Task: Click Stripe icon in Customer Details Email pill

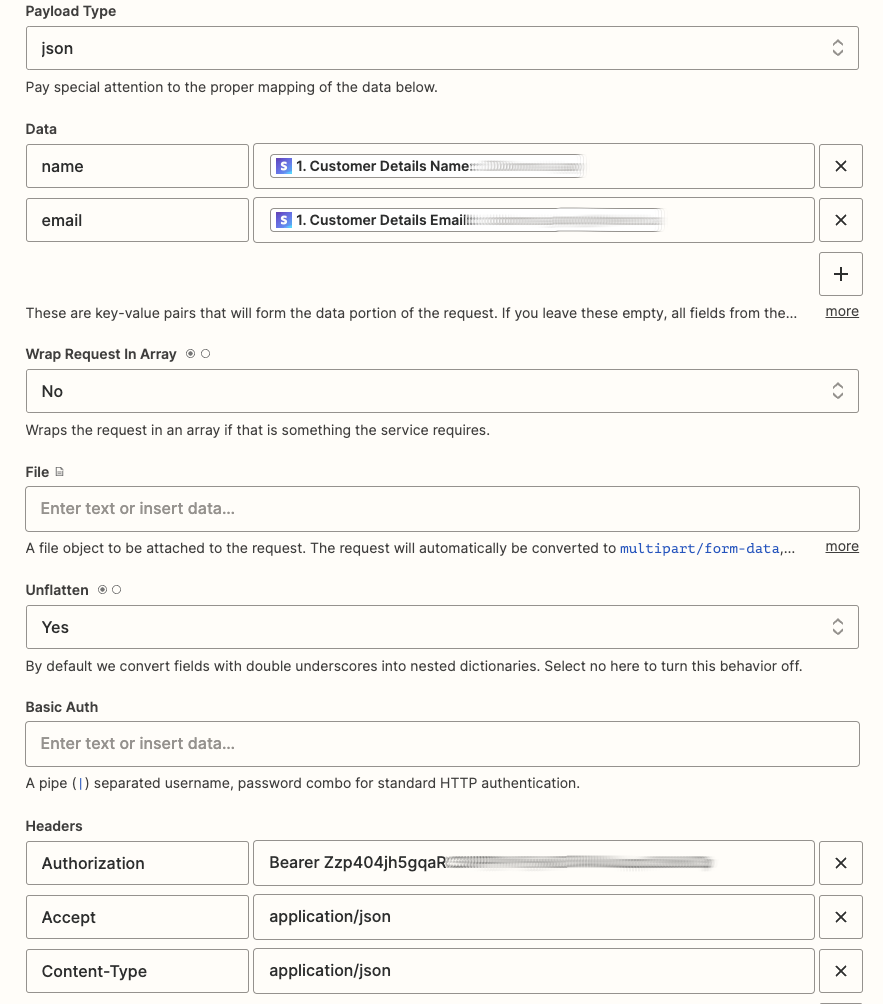Action: click(x=284, y=220)
